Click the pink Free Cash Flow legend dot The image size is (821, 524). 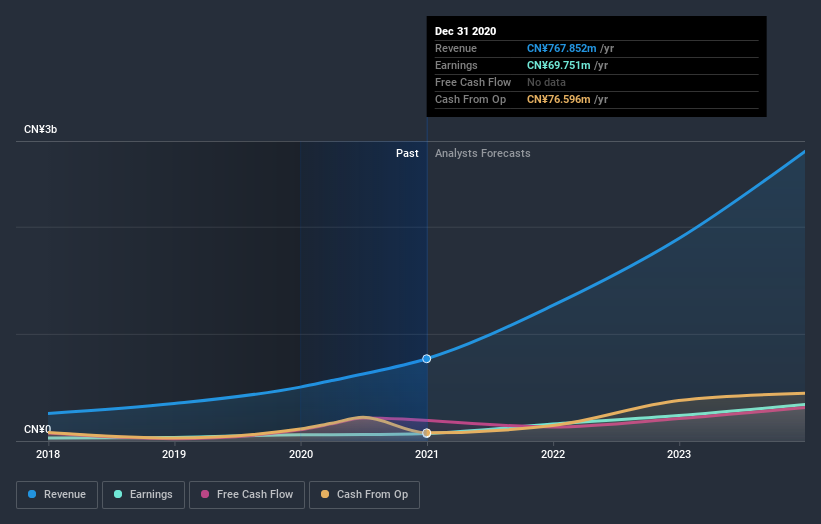pos(205,494)
